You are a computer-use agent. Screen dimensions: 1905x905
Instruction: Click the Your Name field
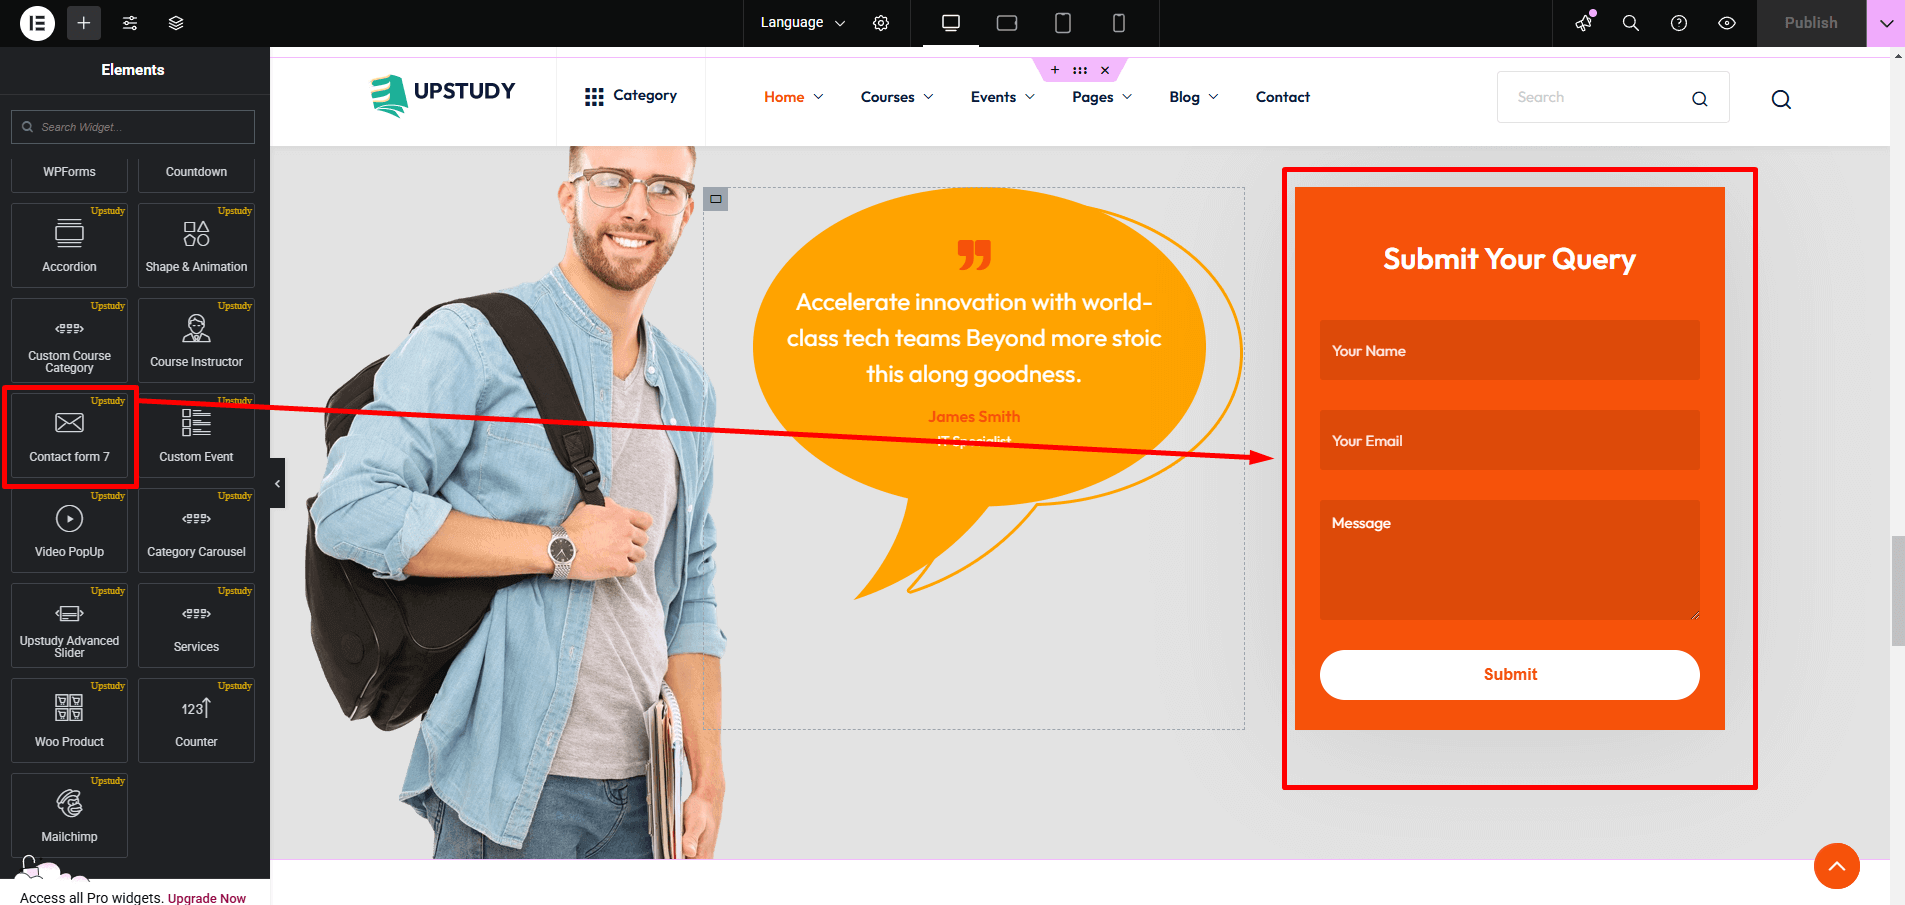pyautogui.click(x=1510, y=350)
